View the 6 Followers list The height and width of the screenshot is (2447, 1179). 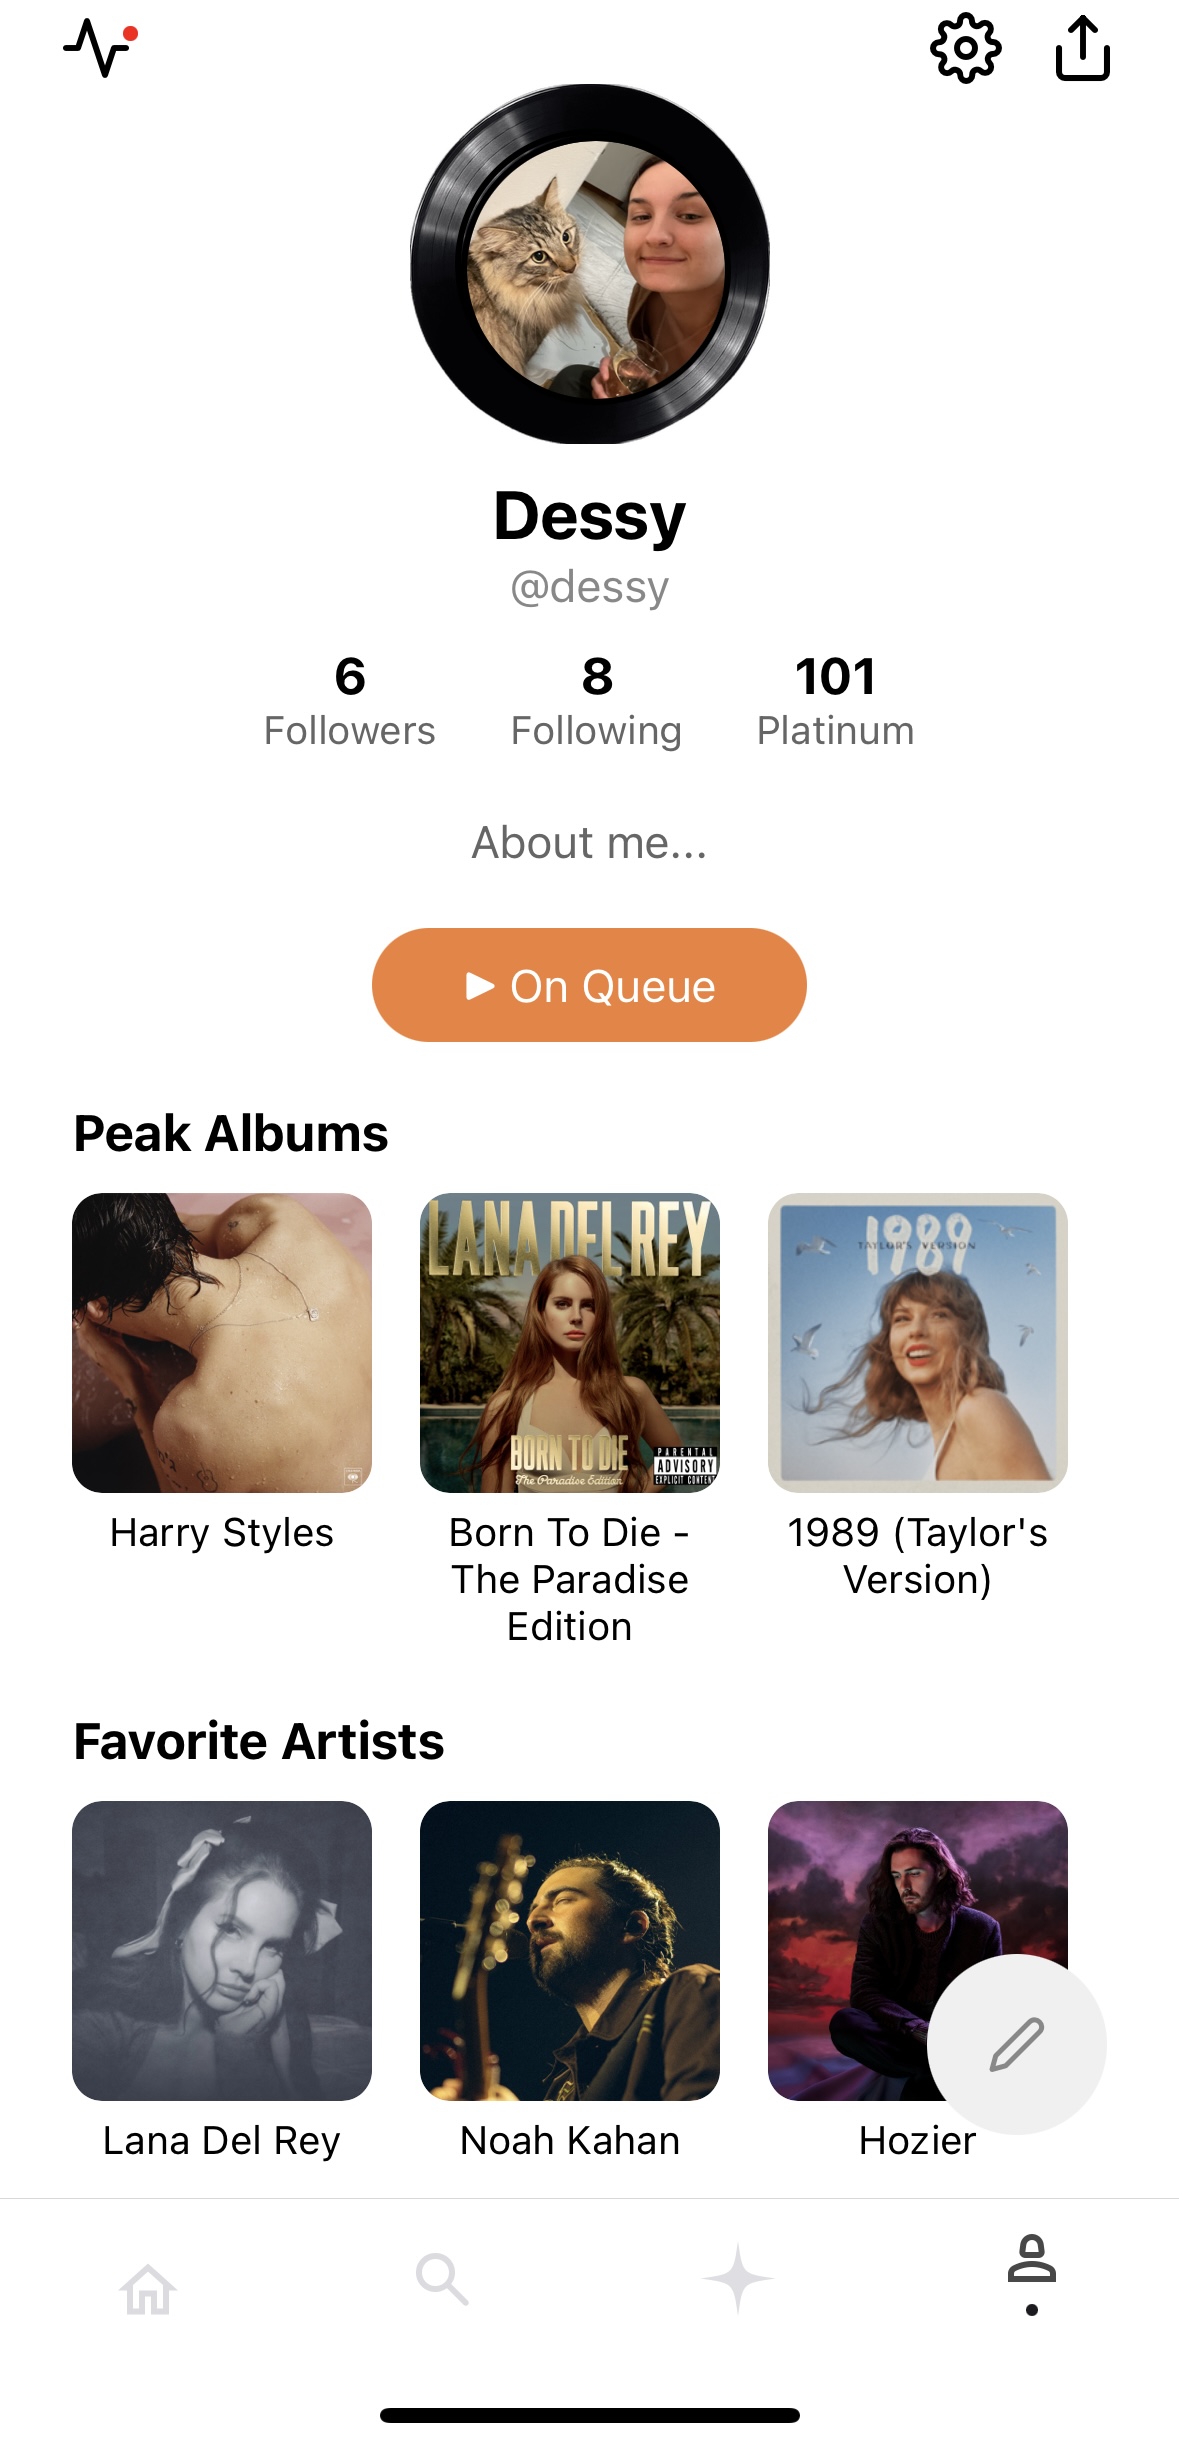click(x=350, y=701)
